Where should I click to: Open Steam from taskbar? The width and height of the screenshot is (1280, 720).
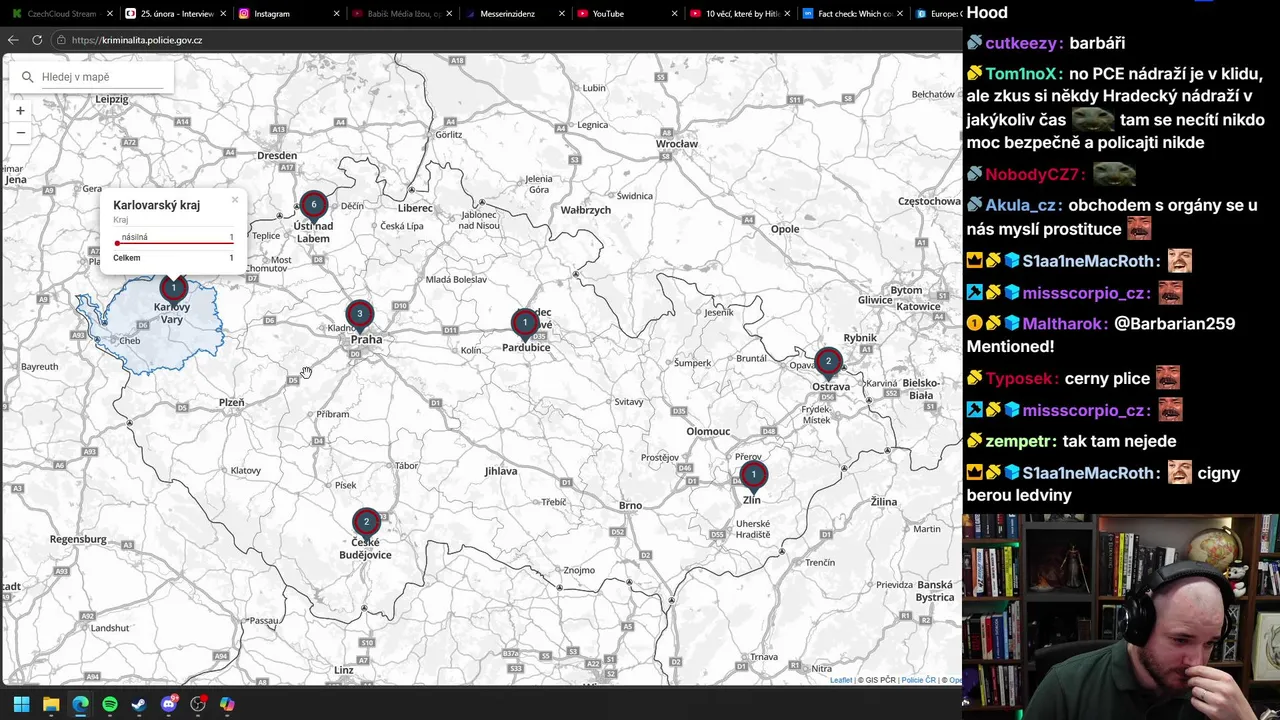click(139, 704)
